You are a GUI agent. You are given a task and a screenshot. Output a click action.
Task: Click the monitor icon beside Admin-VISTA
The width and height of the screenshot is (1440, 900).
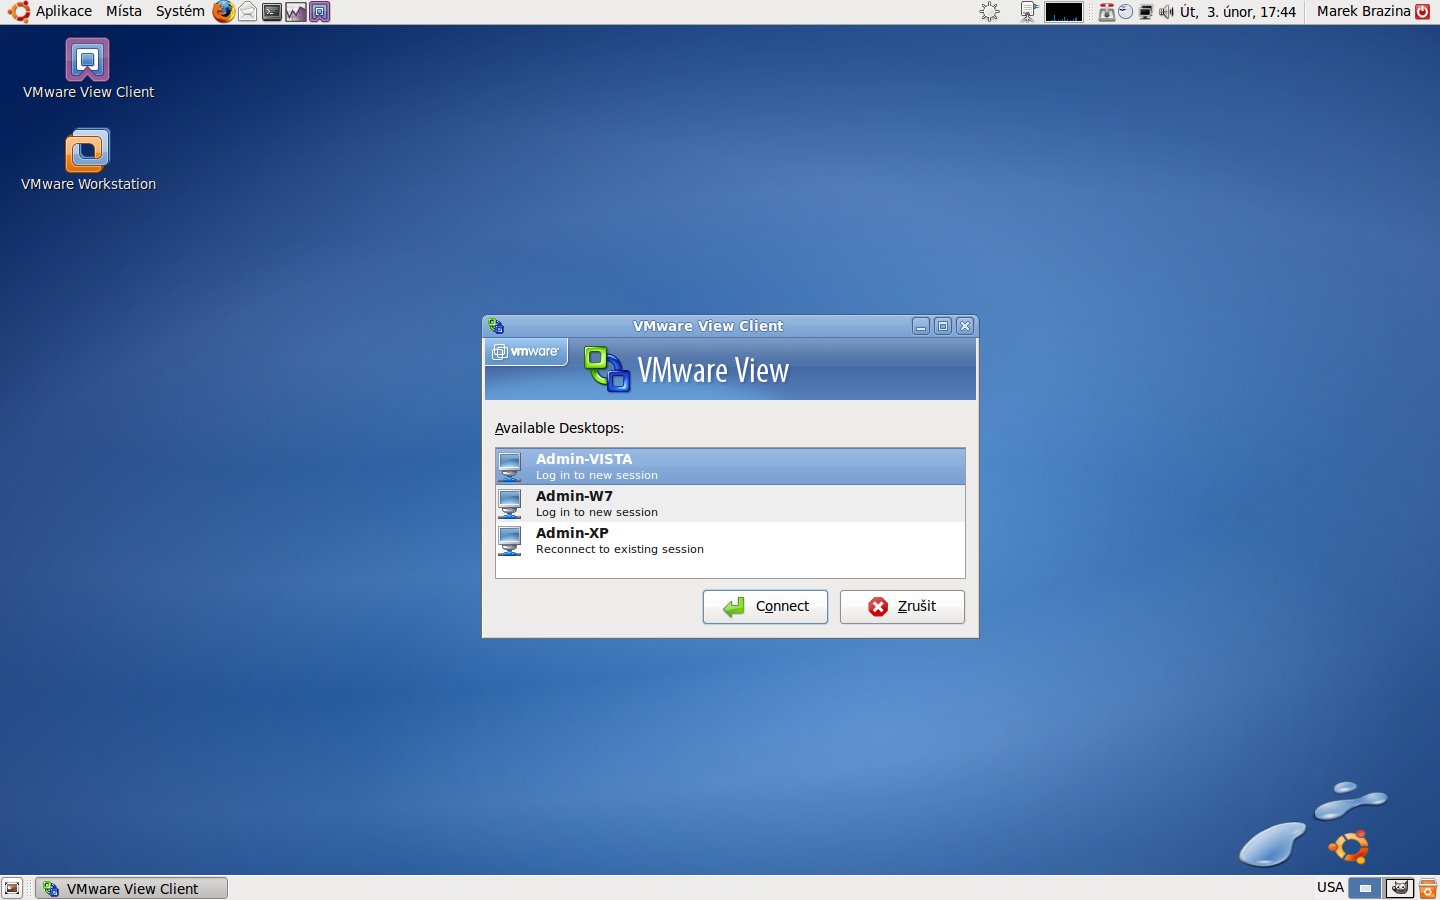pyautogui.click(x=510, y=467)
